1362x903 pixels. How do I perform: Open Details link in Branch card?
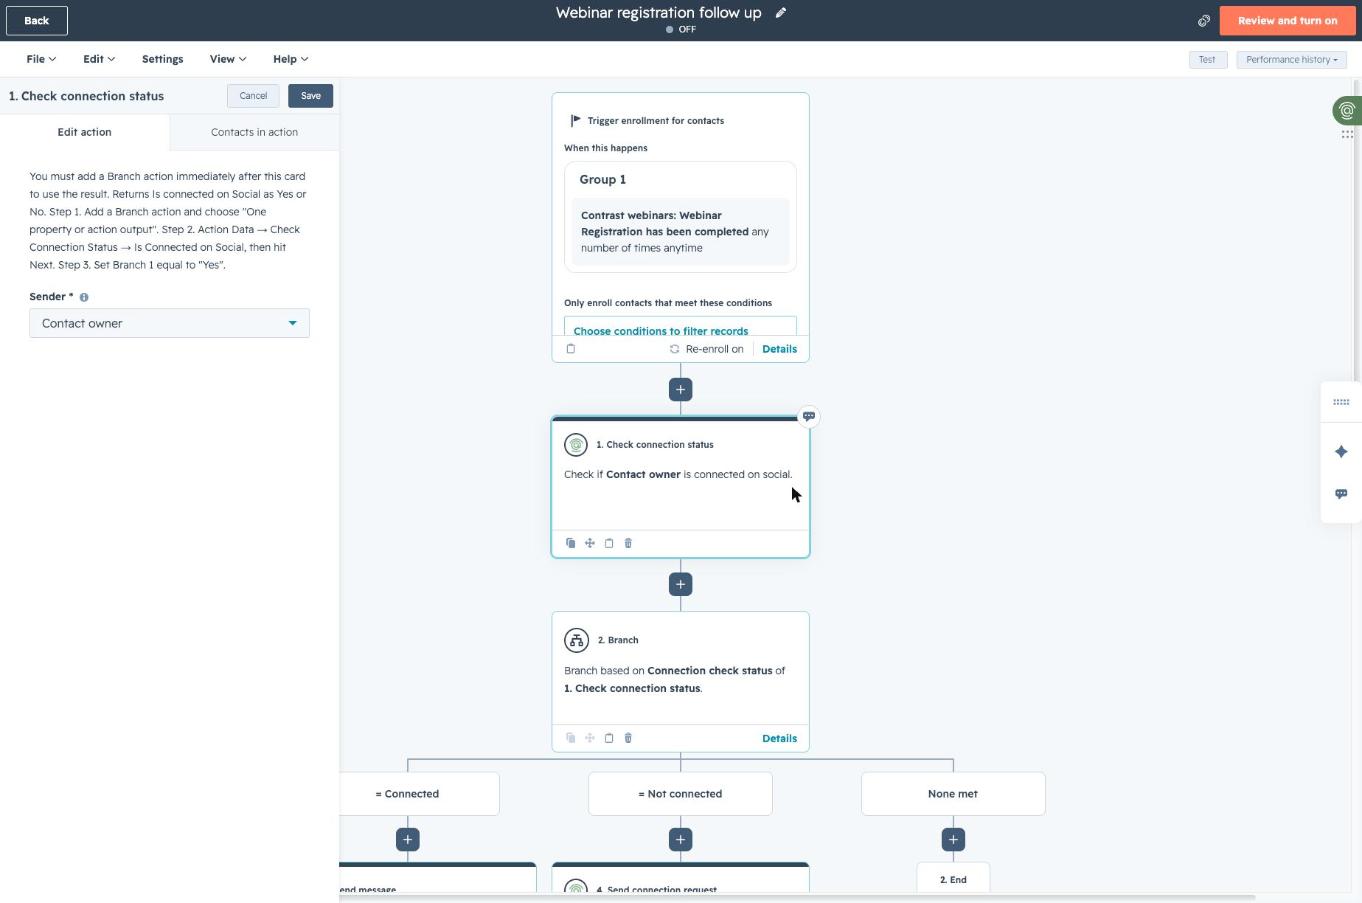[x=779, y=738]
